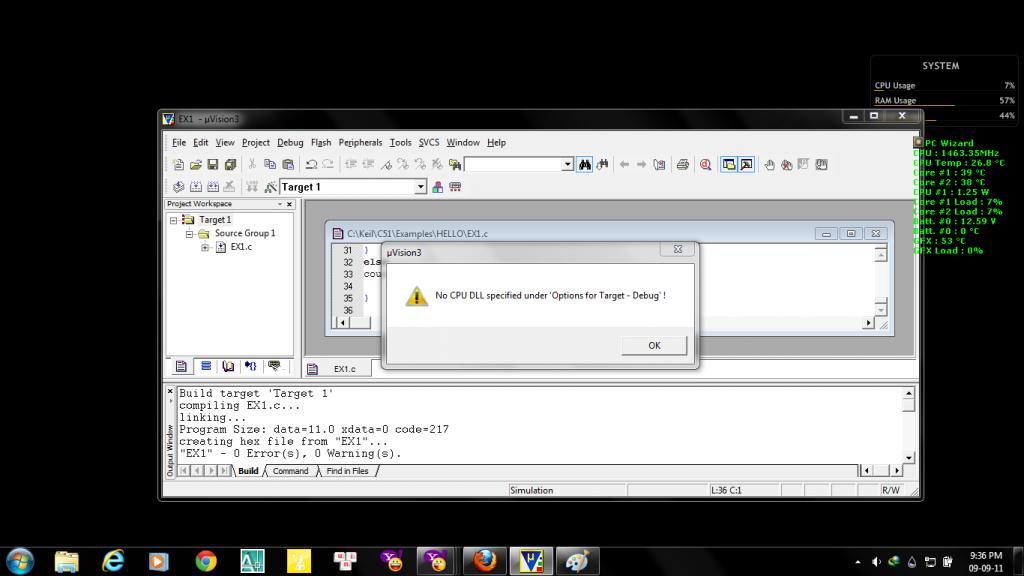Expand the EX1.c tree node

click(205, 247)
